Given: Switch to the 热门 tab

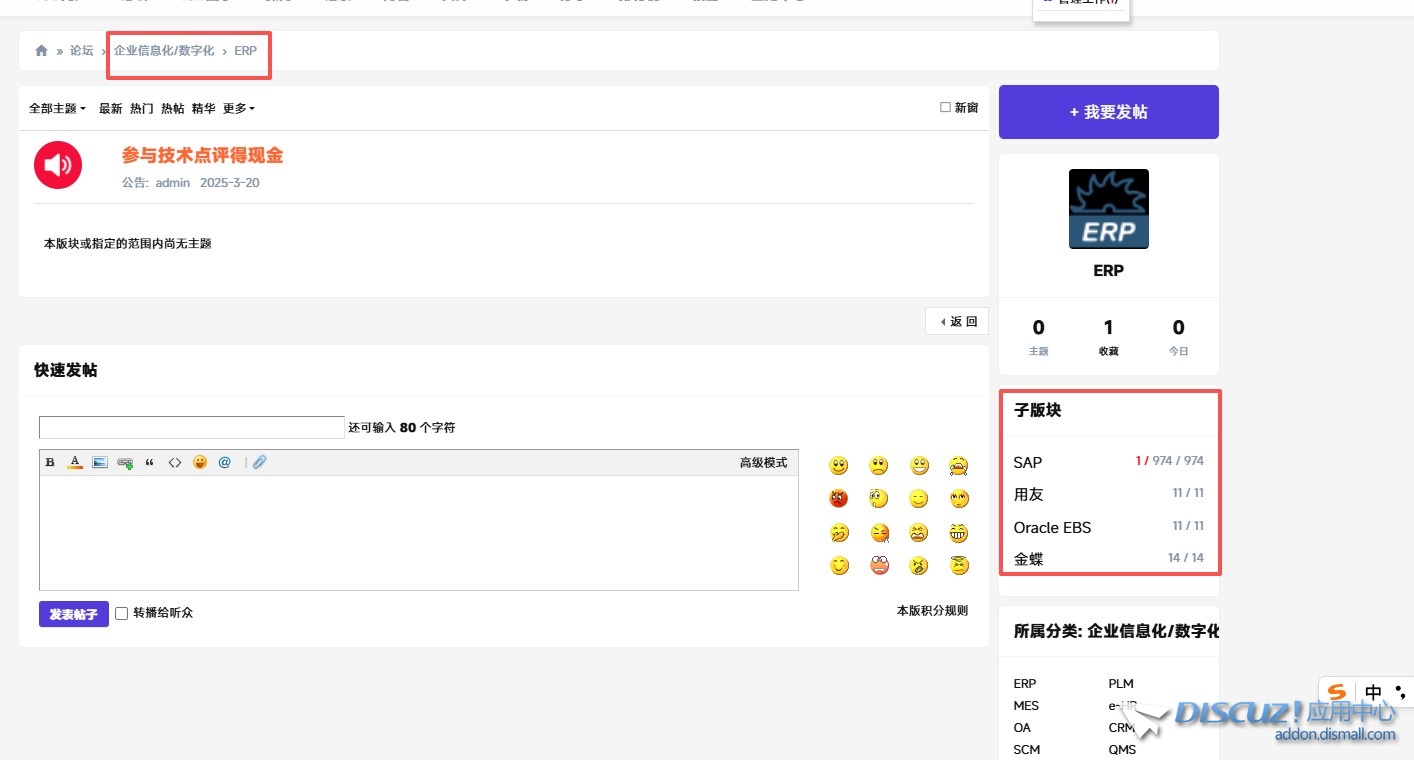Looking at the screenshot, I should click(x=142, y=109).
